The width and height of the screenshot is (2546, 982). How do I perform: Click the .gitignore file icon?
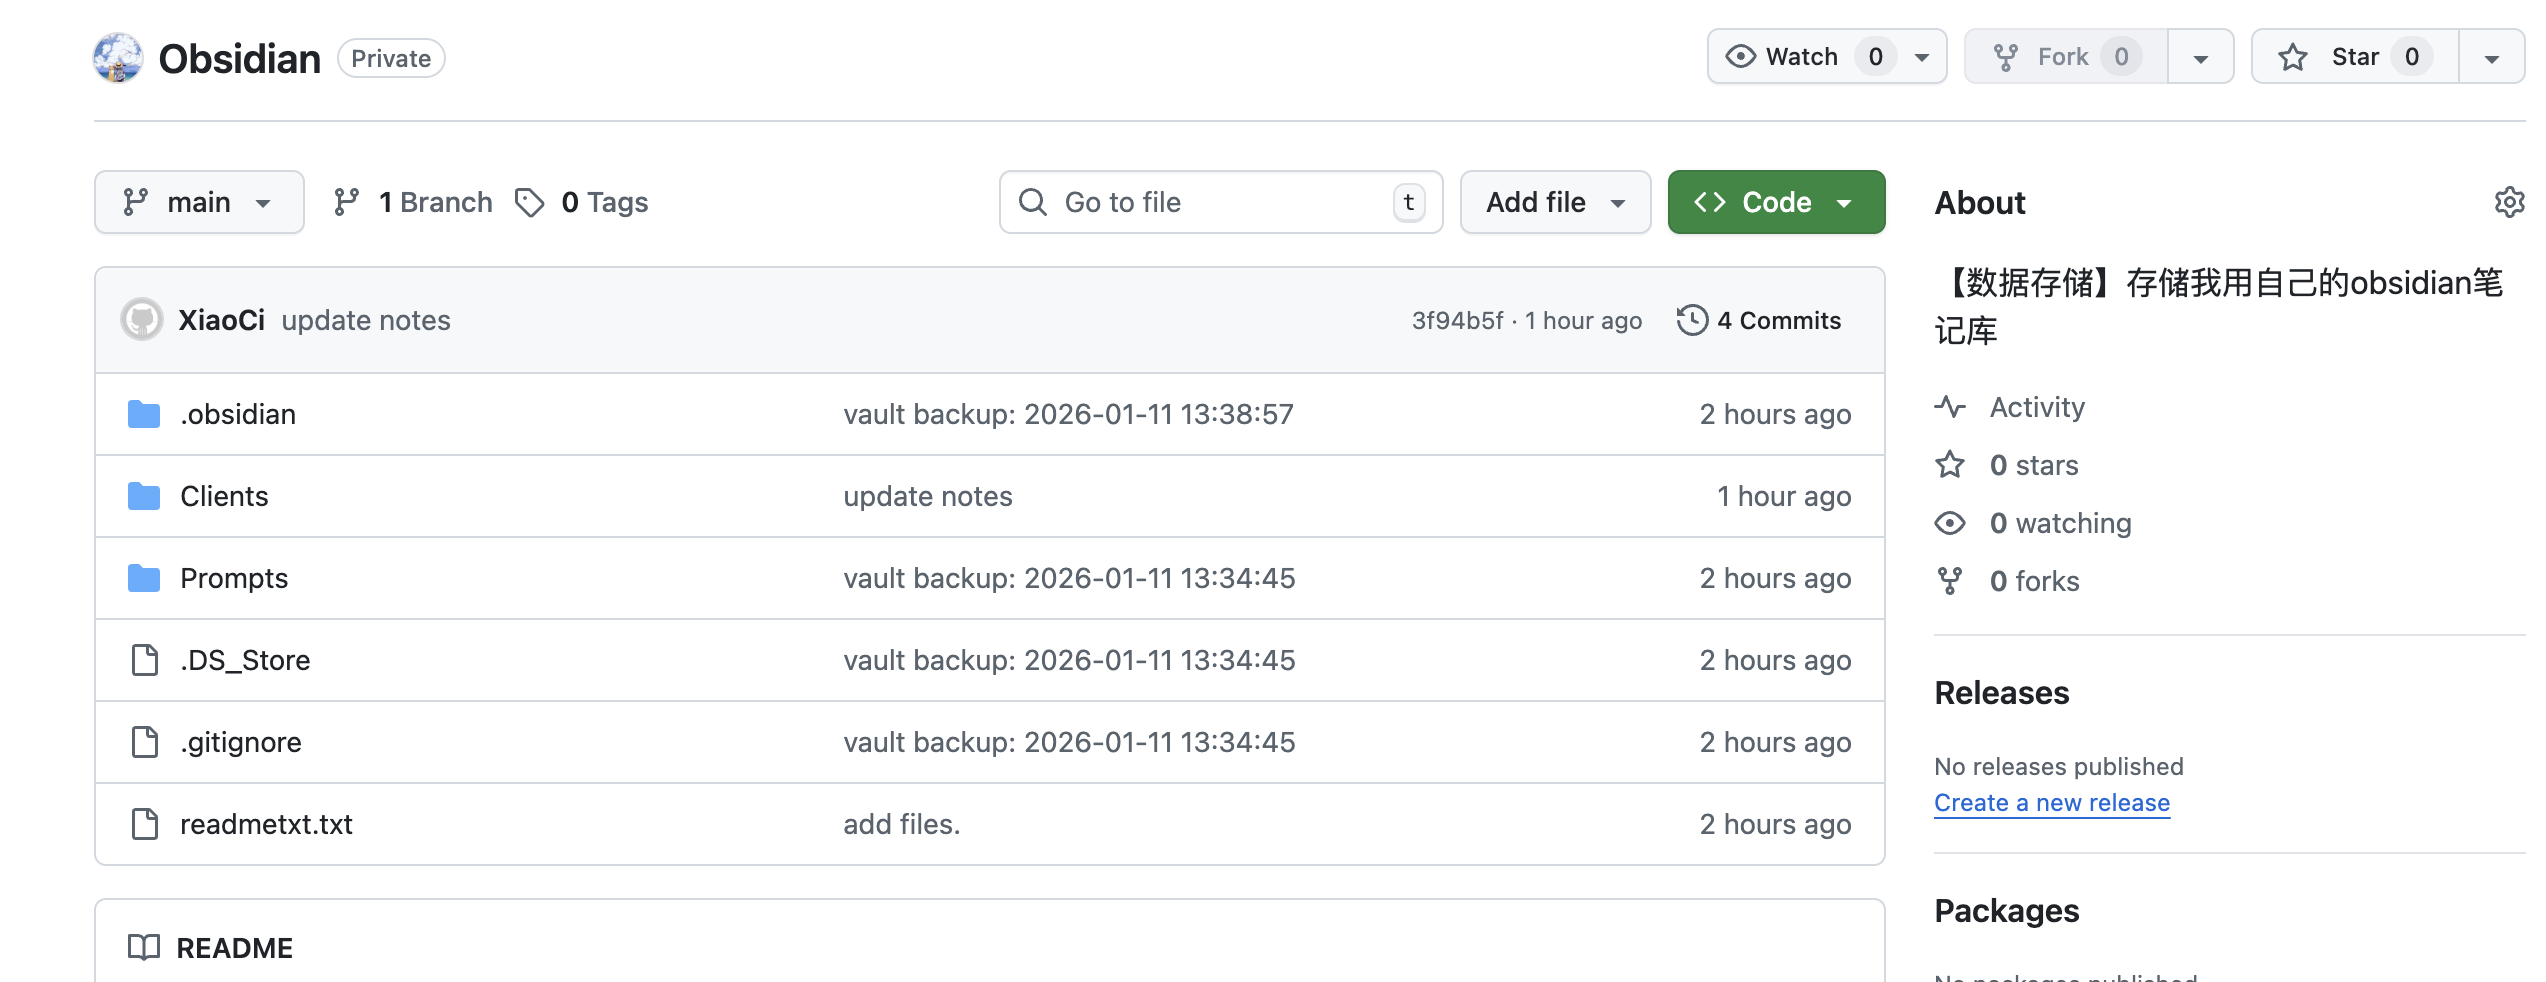click(x=145, y=742)
